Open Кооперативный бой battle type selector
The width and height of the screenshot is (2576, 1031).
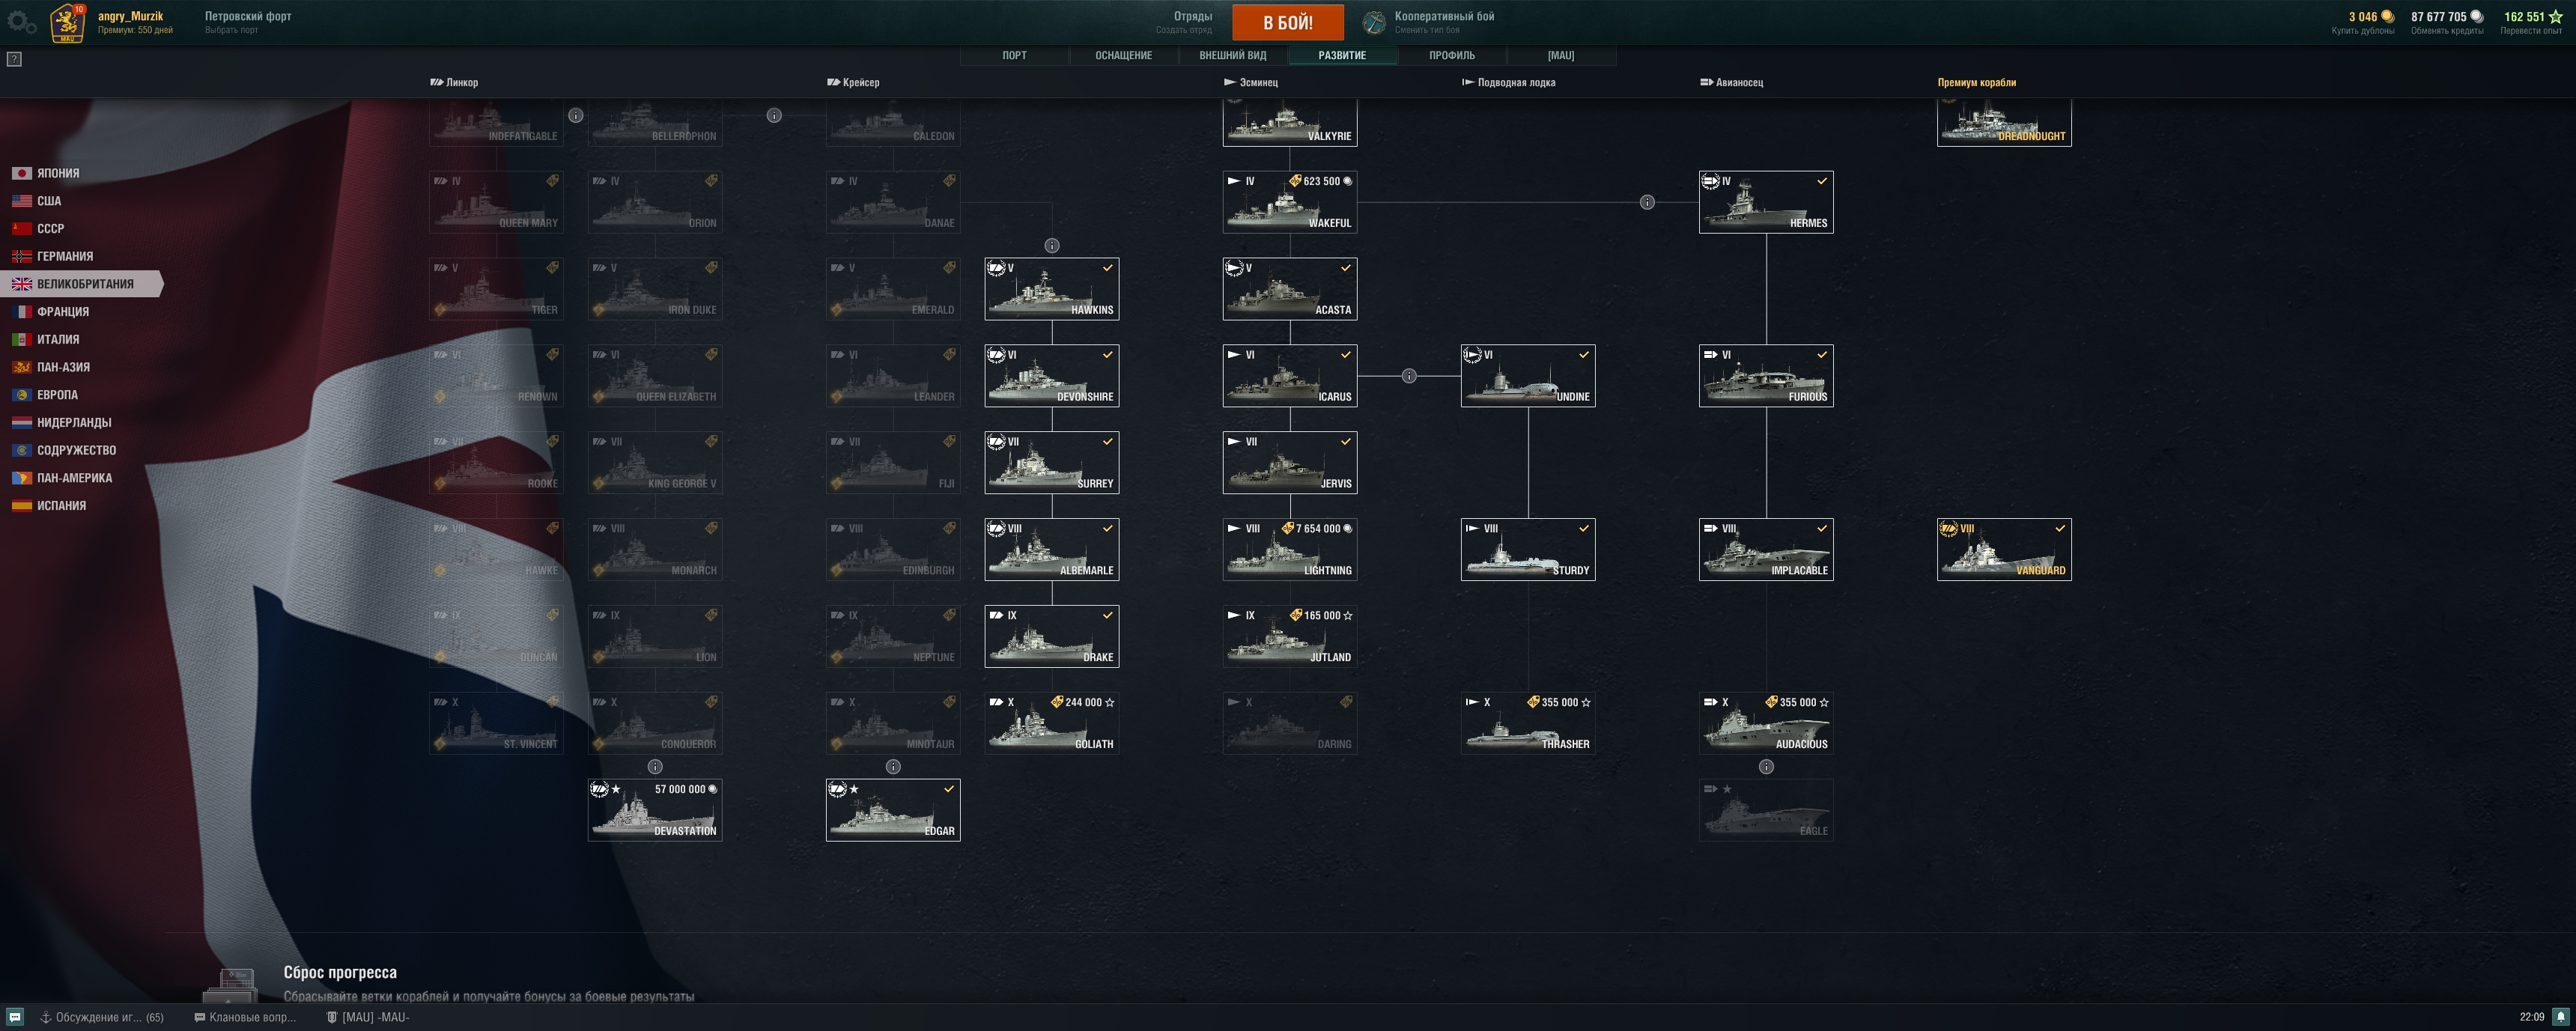[x=1444, y=22]
